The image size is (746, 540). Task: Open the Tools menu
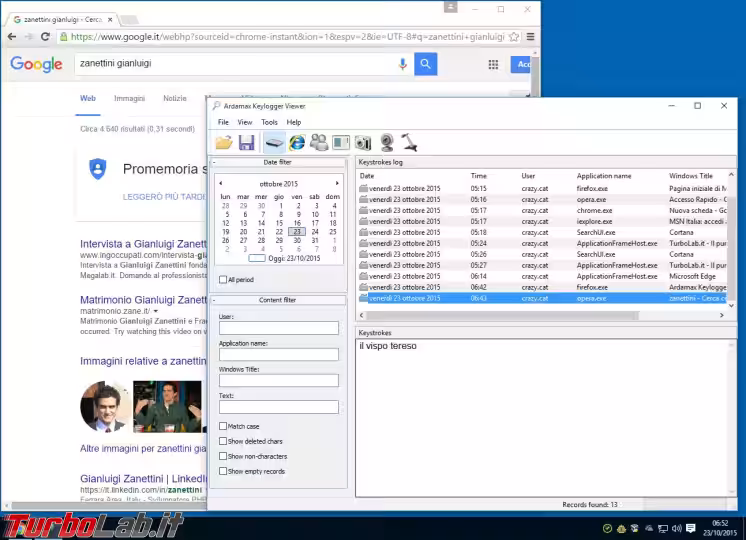pos(269,122)
